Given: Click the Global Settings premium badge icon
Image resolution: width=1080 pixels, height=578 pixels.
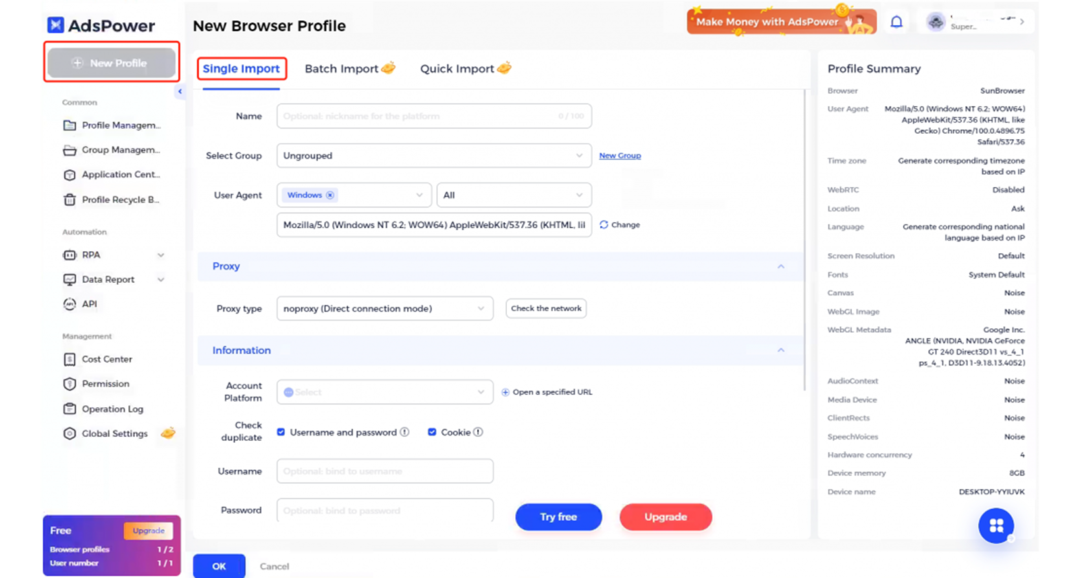Looking at the screenshot, I should [168, 433].
